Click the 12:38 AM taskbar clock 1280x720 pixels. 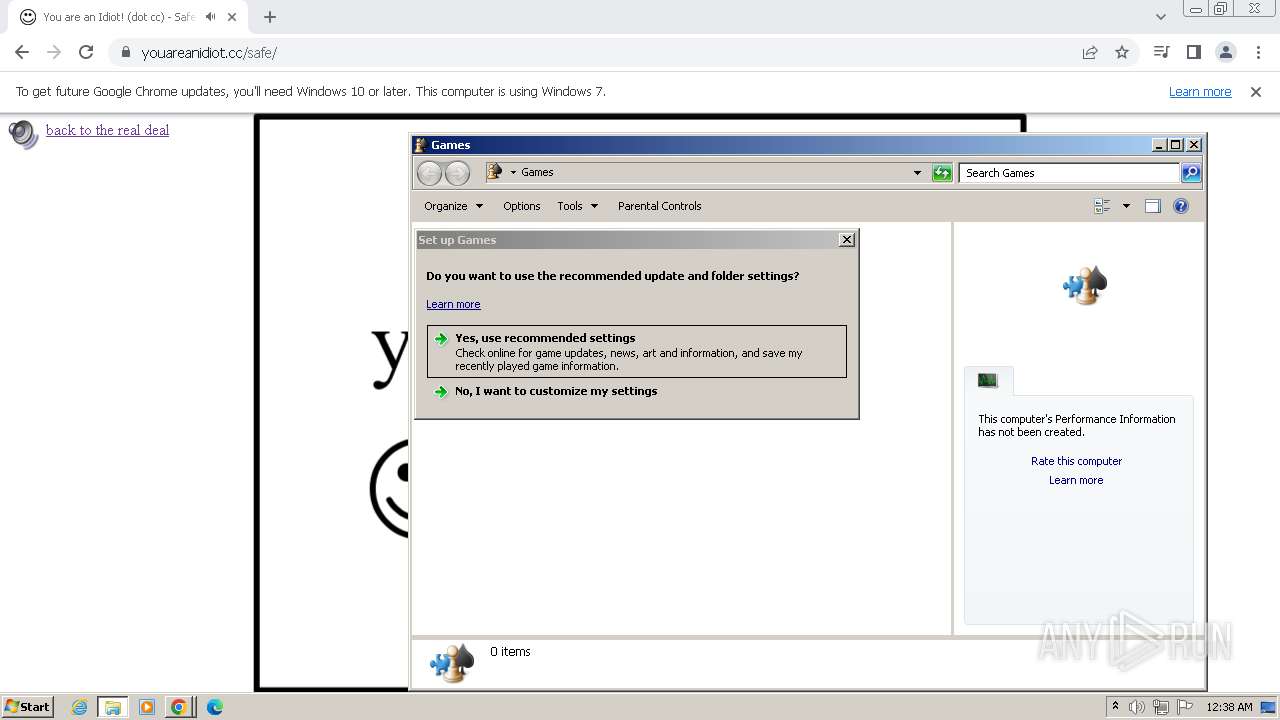[1229, 707]
